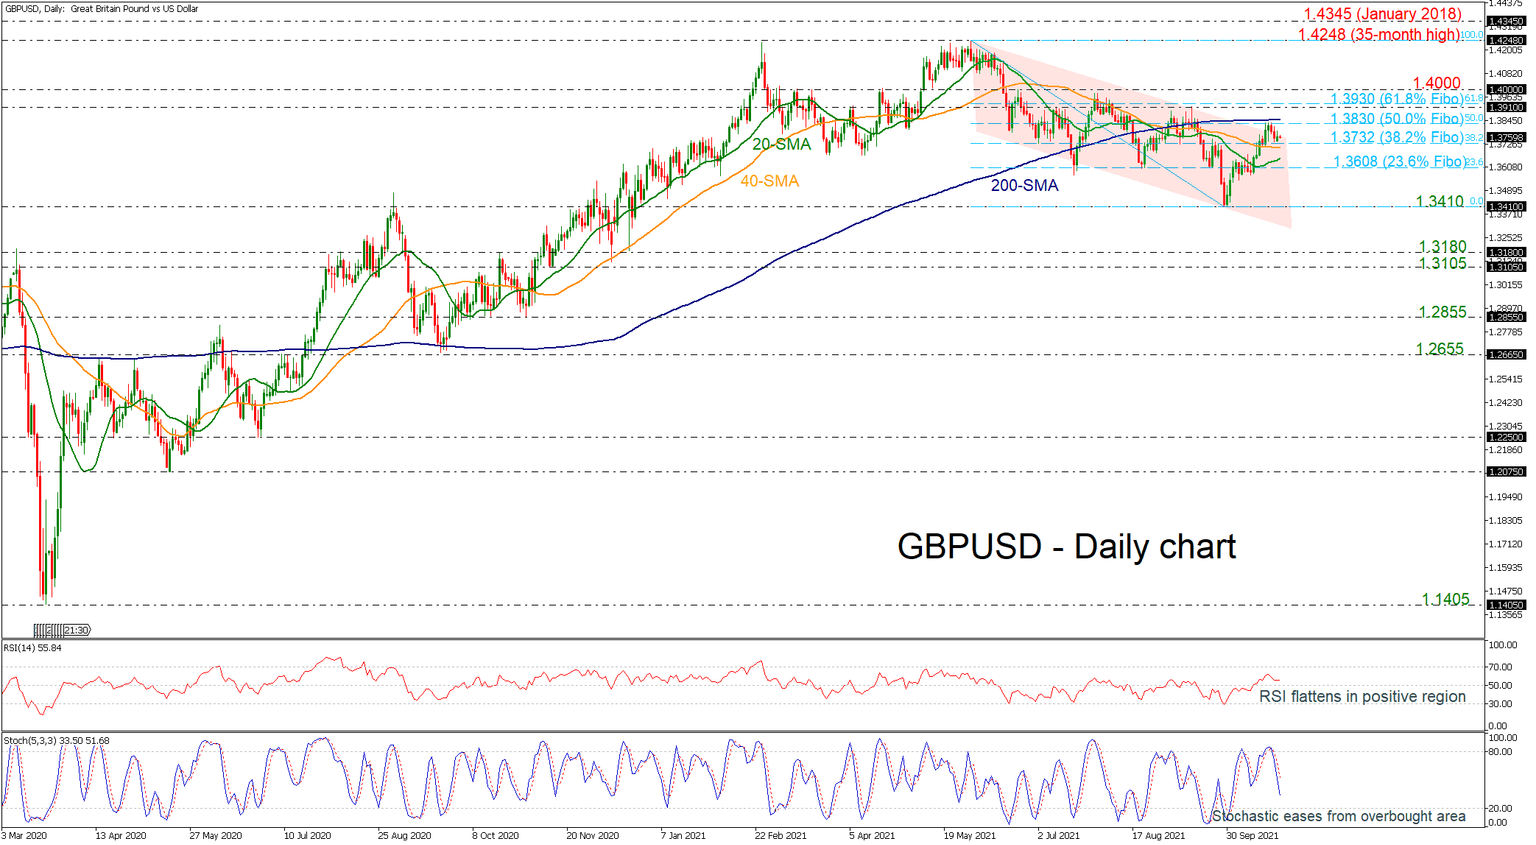This screenshot has height=845, width=1536.
Task: Select the GBPUSD - Daily chart watermark text
Action: [1065, 547]
